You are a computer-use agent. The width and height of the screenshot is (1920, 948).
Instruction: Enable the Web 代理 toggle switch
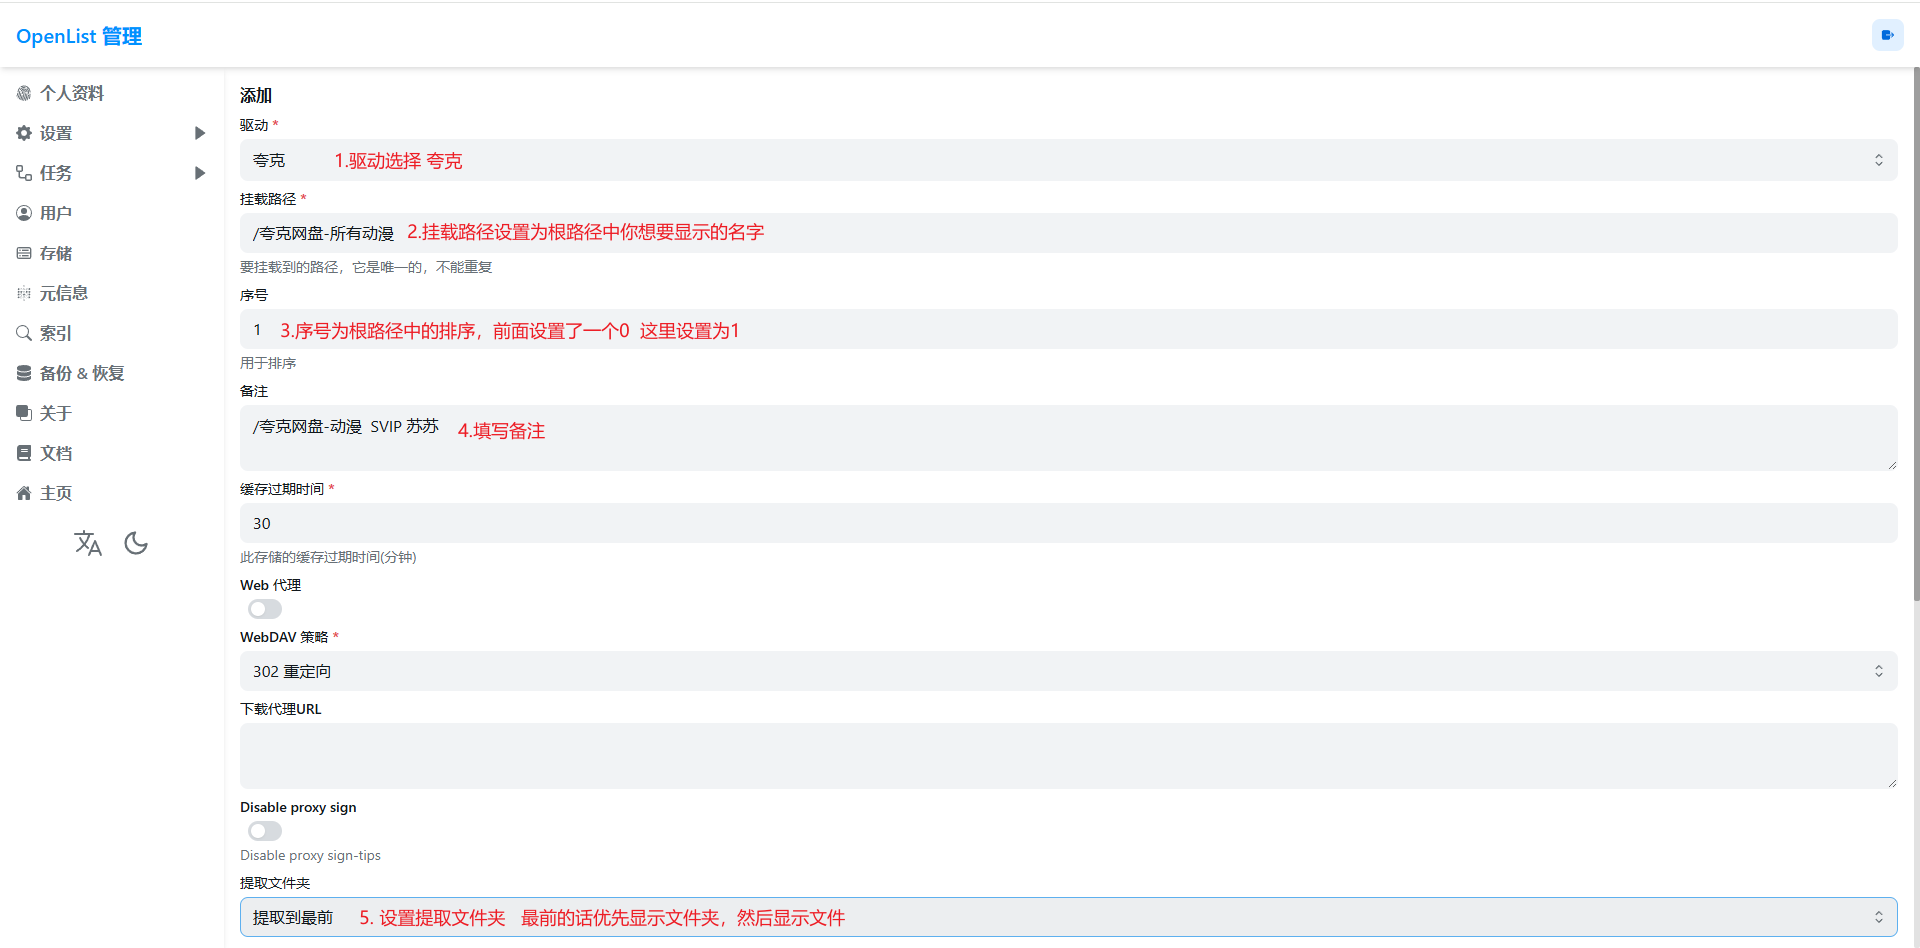265,609
